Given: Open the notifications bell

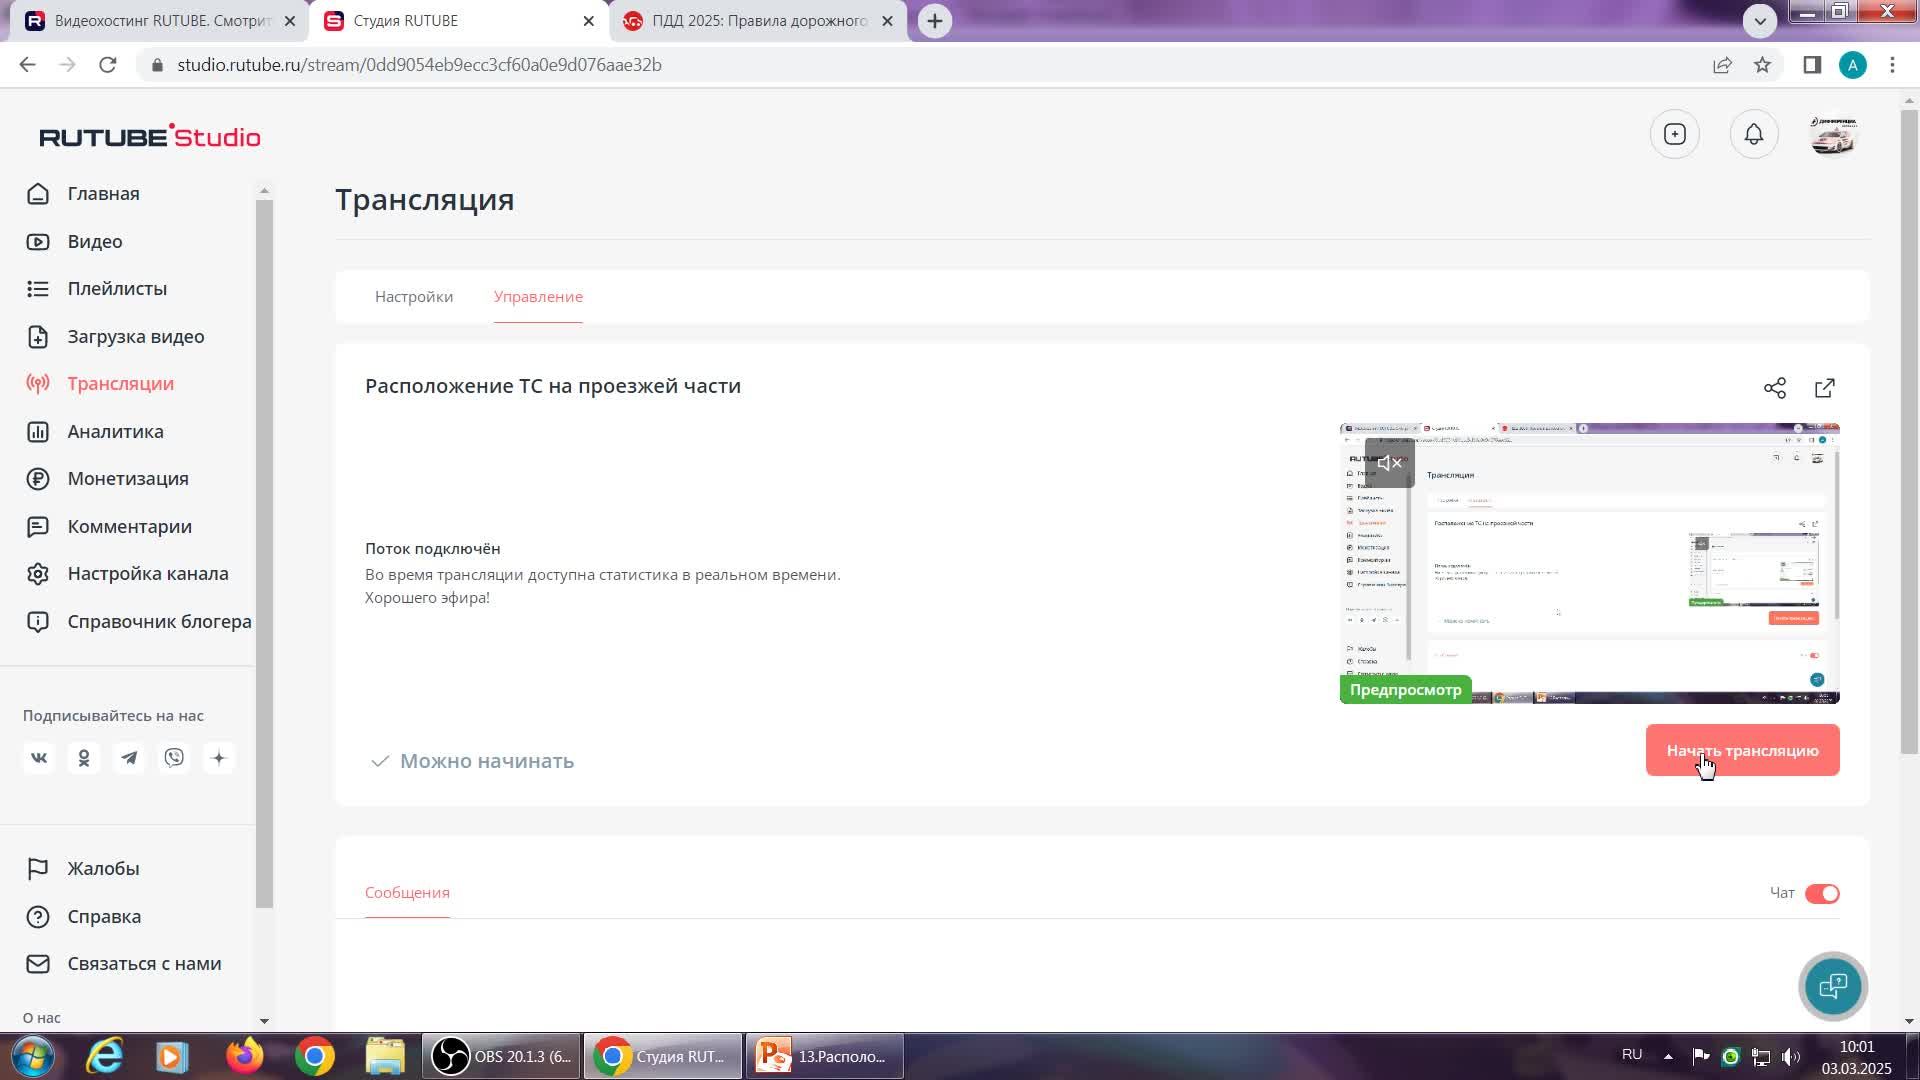Looking at the screenshot, I should point(1754,134).
